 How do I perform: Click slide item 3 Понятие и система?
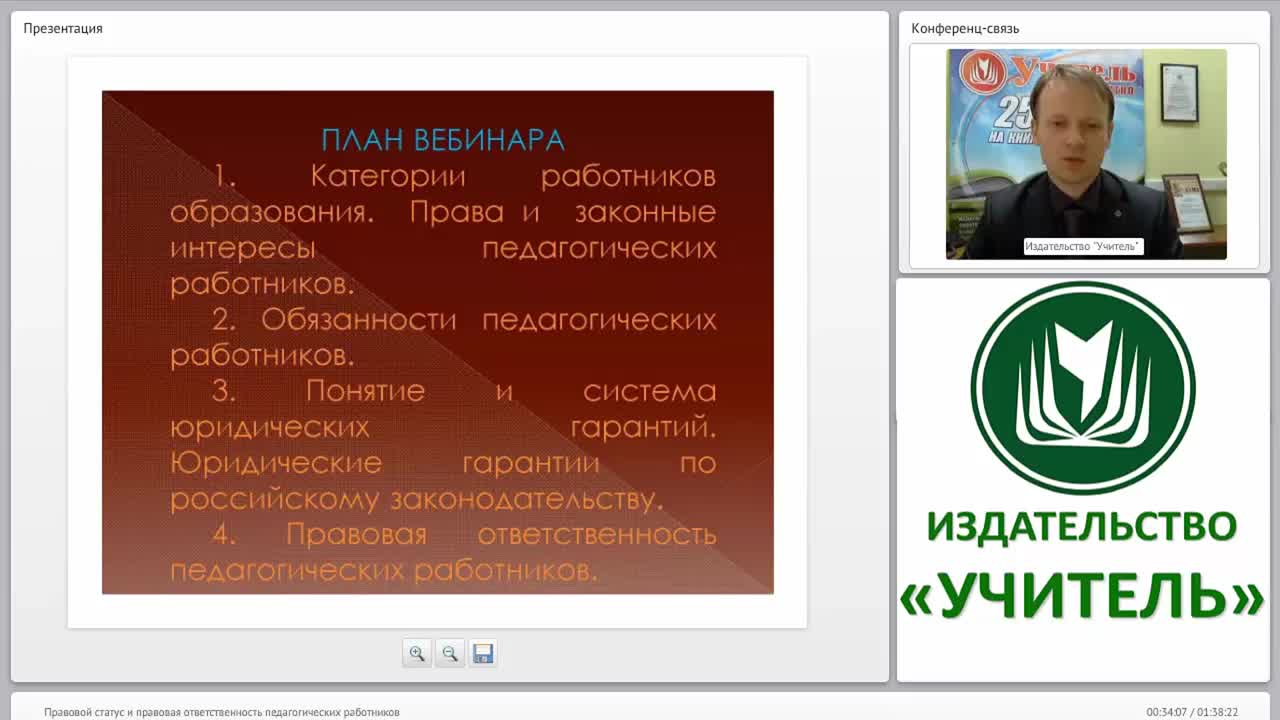[x=443, y=445]
